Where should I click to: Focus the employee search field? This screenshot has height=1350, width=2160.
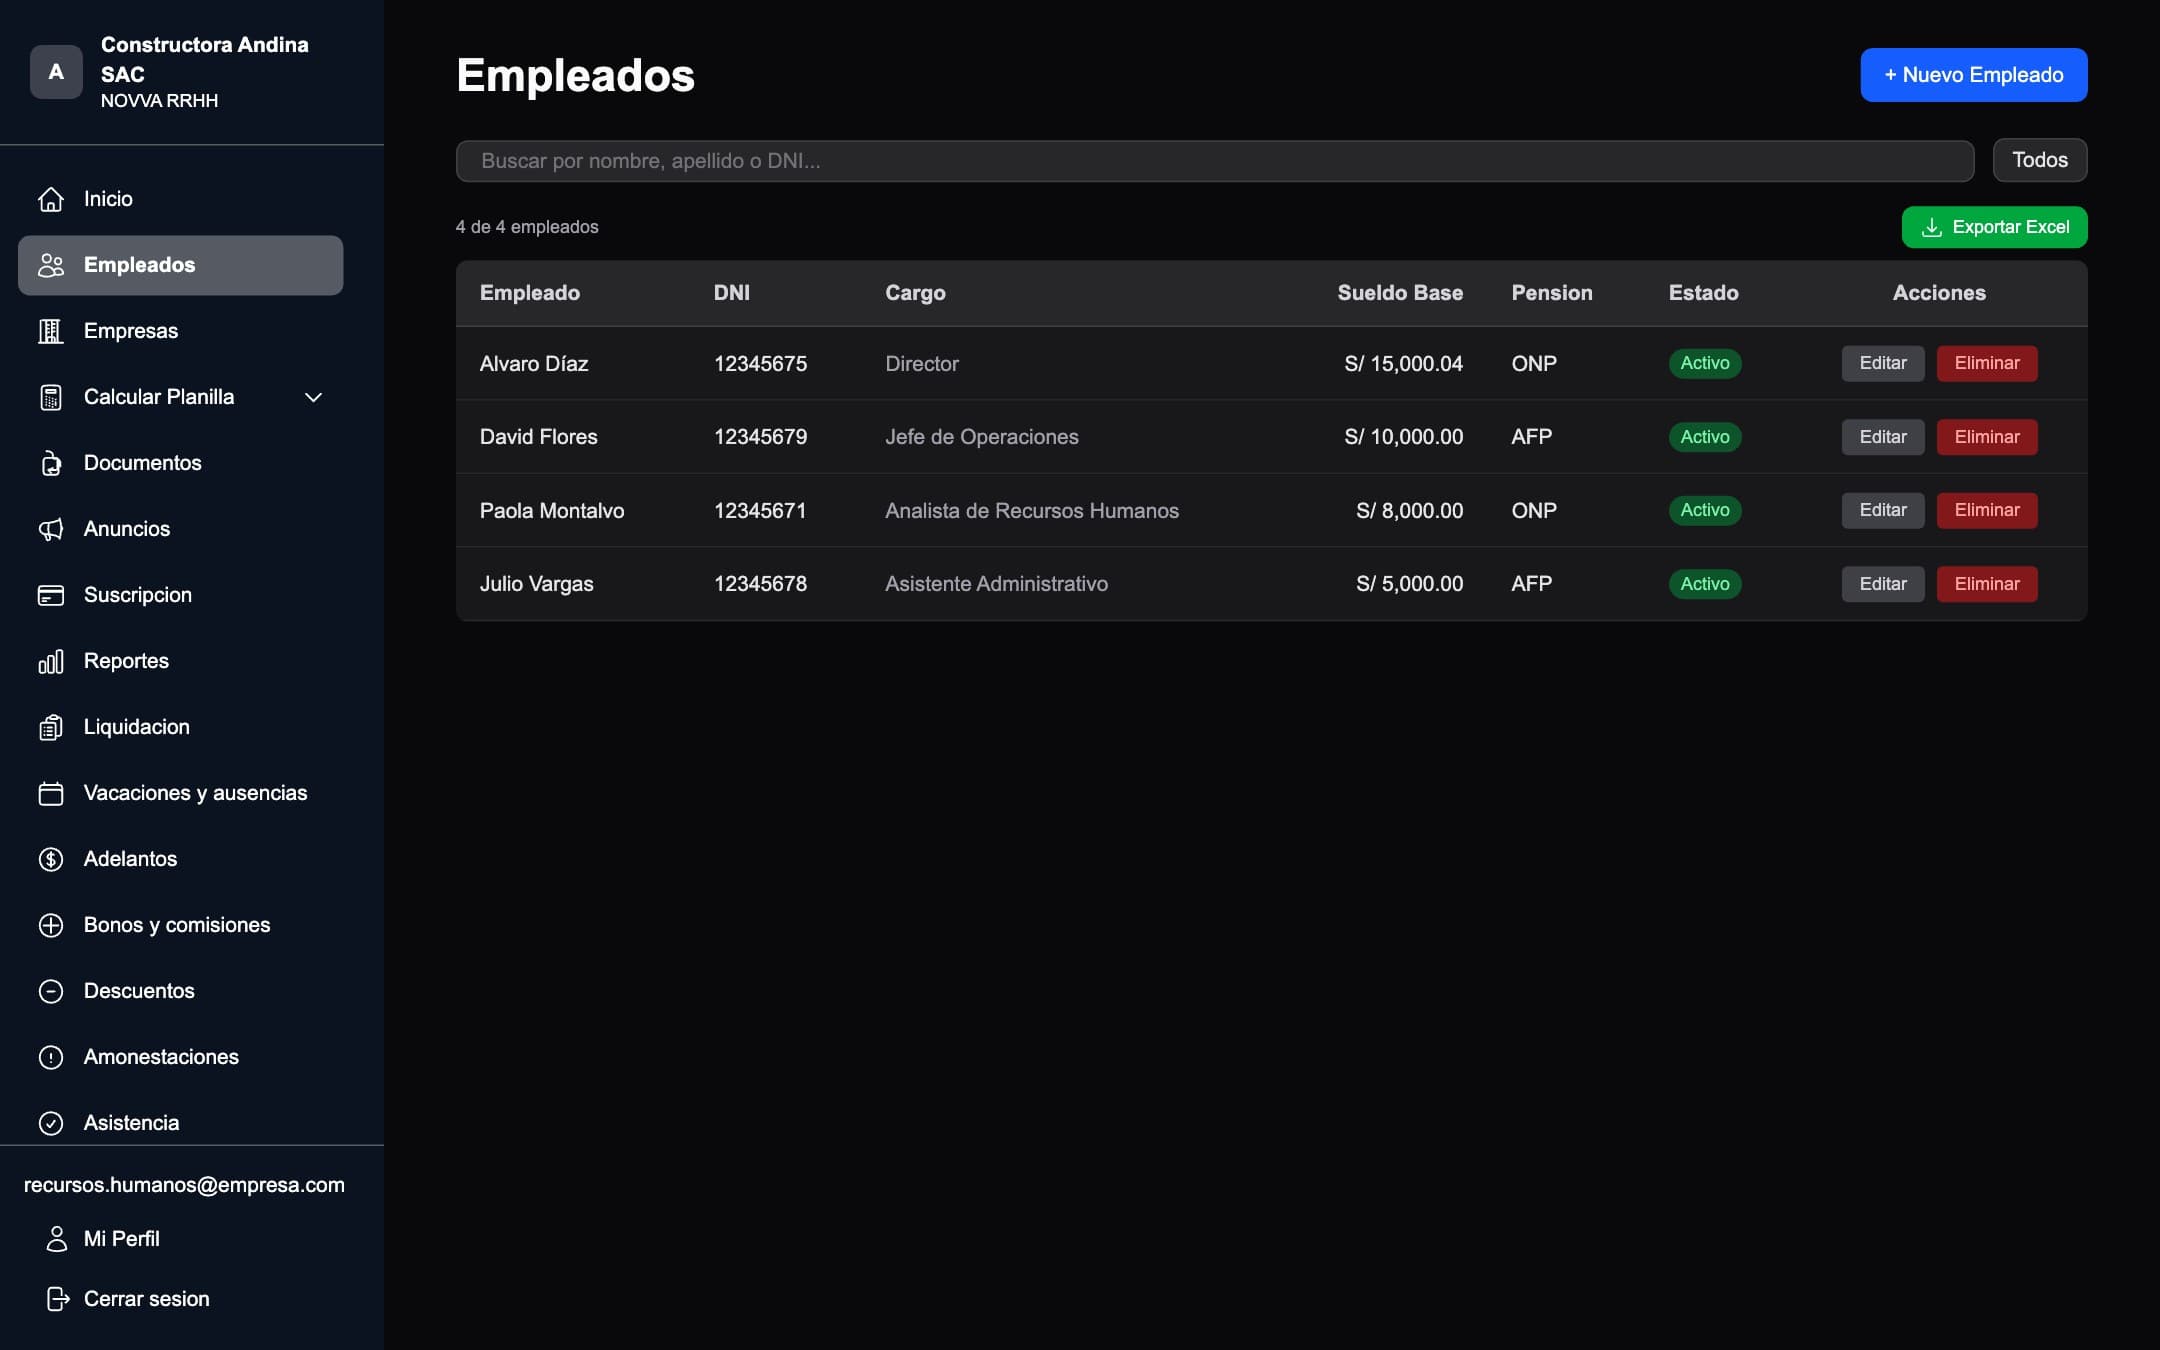[x=1215, y=161]
